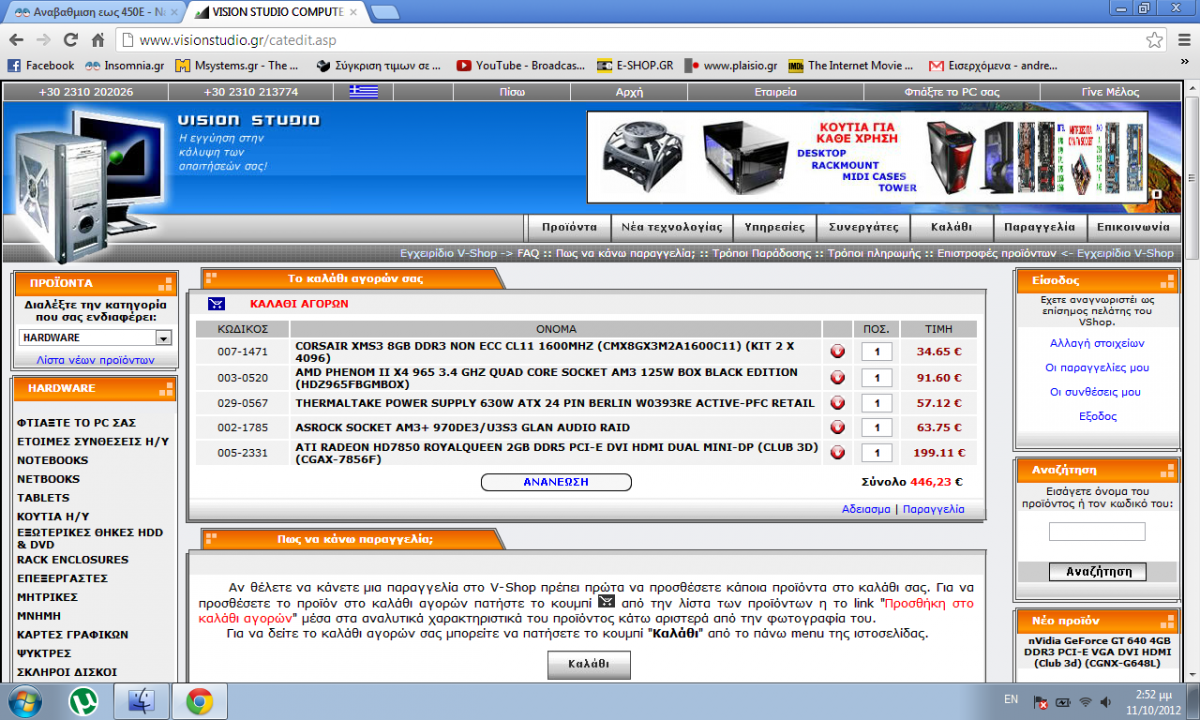The height and width of the screenshot is (720, 1200).
Task: Click the network tray icon
Action: click(1086, 702)
